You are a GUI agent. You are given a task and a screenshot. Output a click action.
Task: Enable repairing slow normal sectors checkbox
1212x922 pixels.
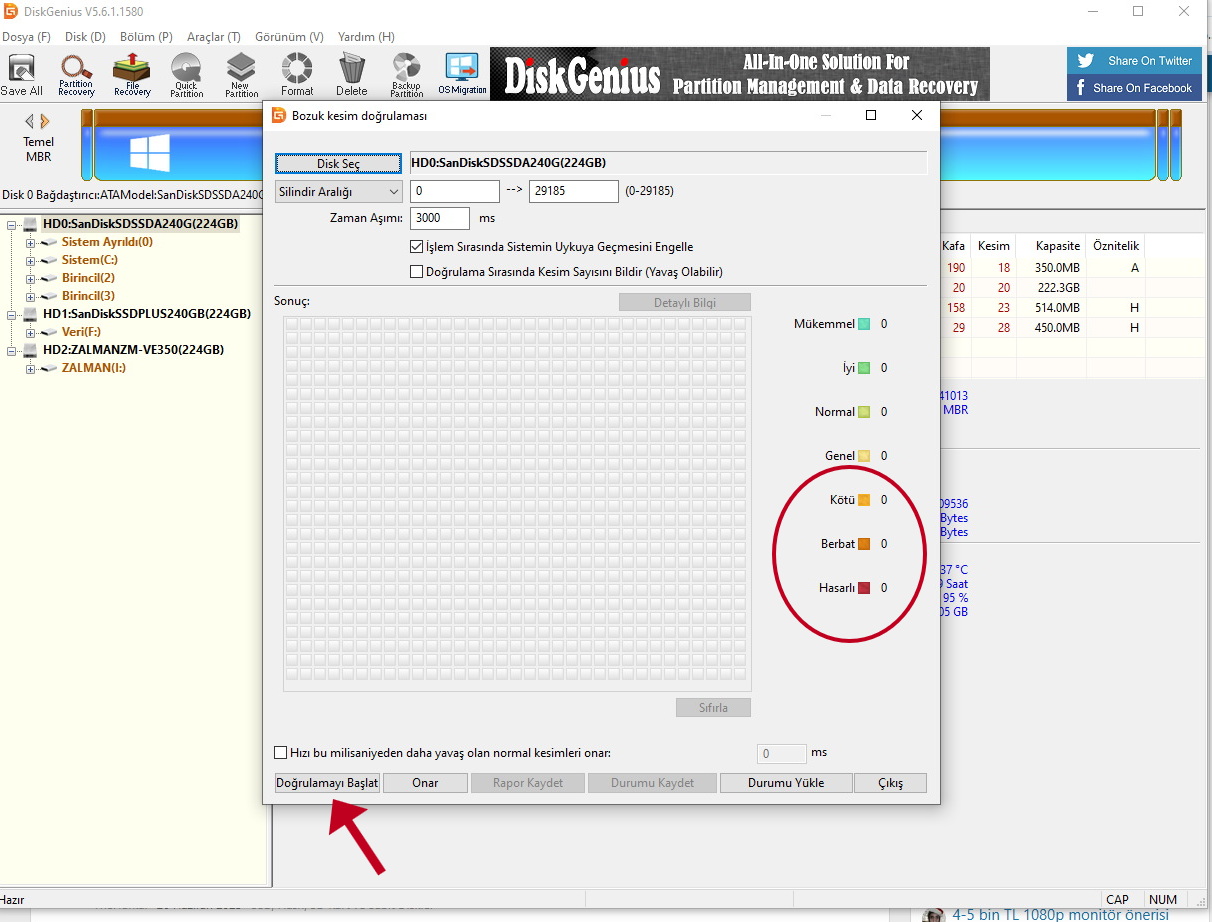tap(281, 753)
